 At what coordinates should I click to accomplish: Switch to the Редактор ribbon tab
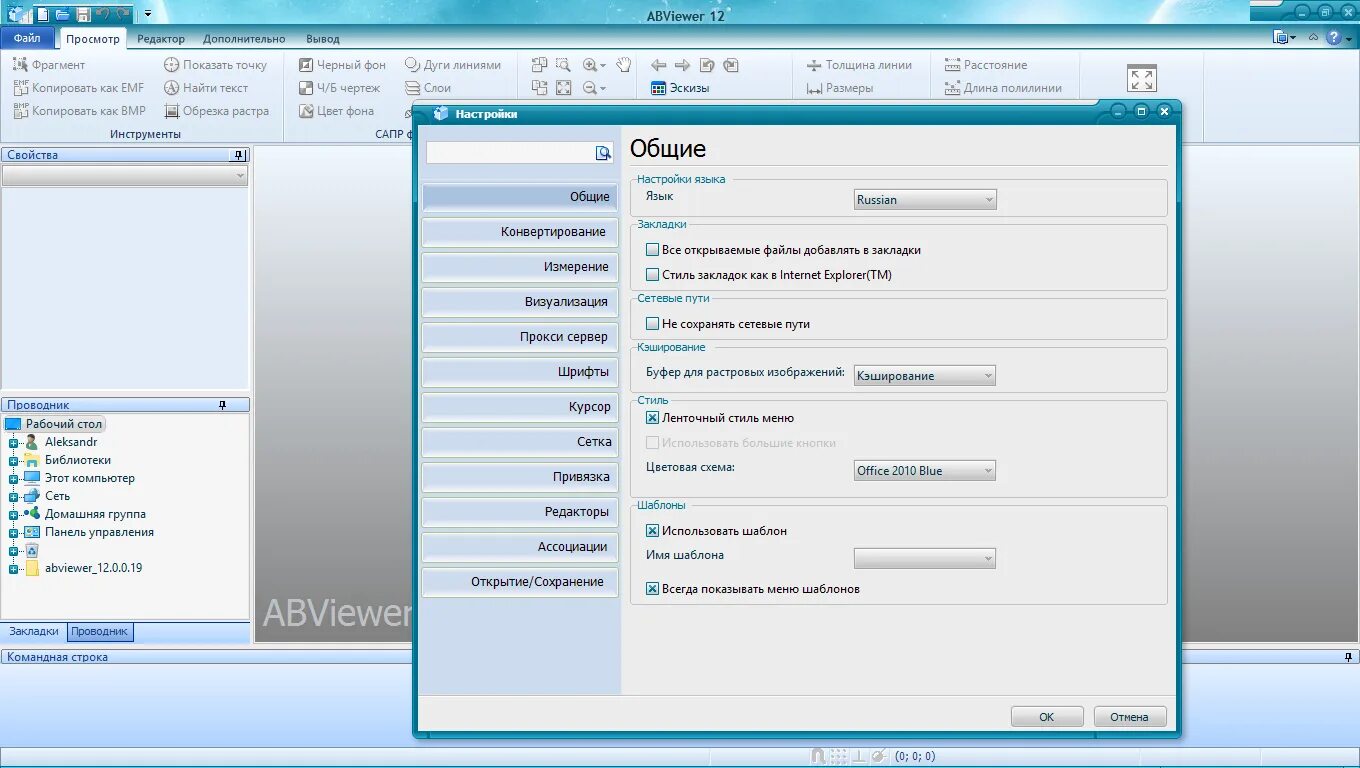click(160, 38)
